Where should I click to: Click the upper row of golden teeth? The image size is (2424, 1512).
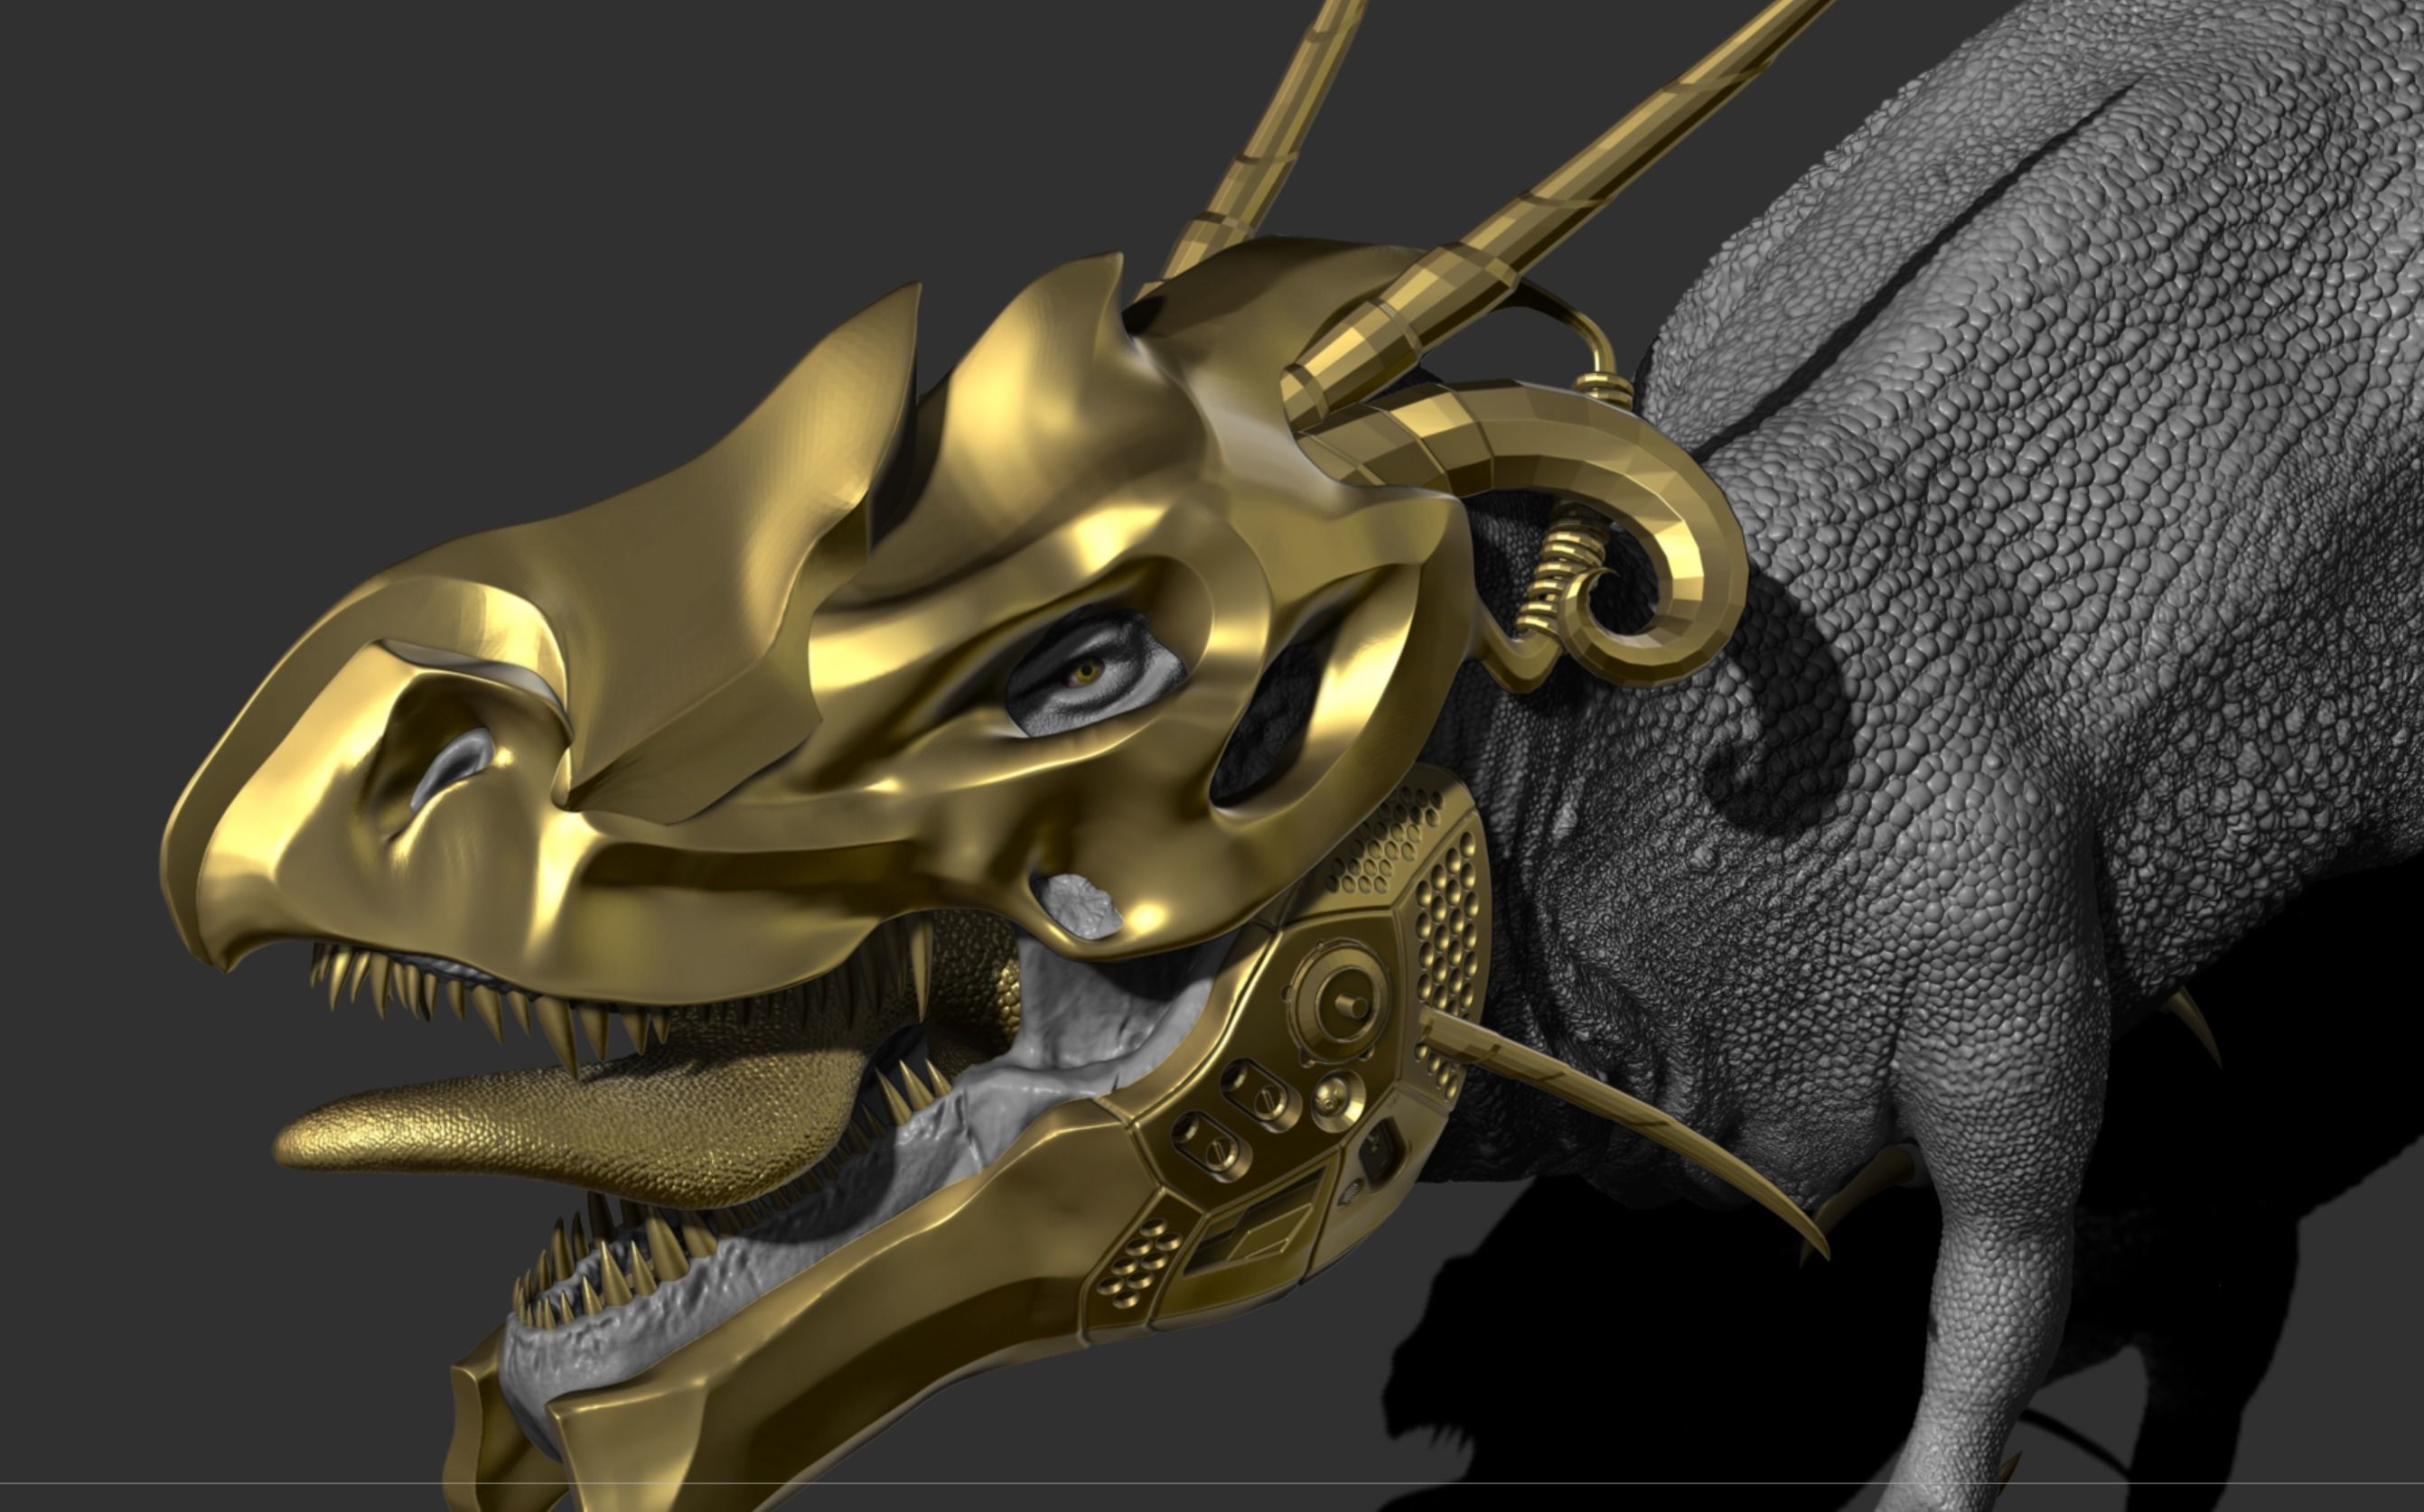point(560,1030)
